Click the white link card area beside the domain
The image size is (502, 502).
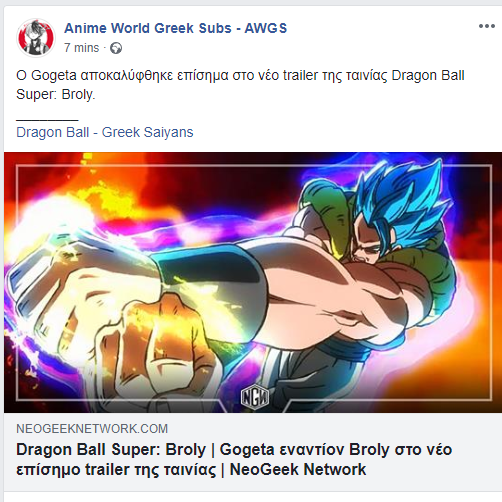[x=333, y=429]
